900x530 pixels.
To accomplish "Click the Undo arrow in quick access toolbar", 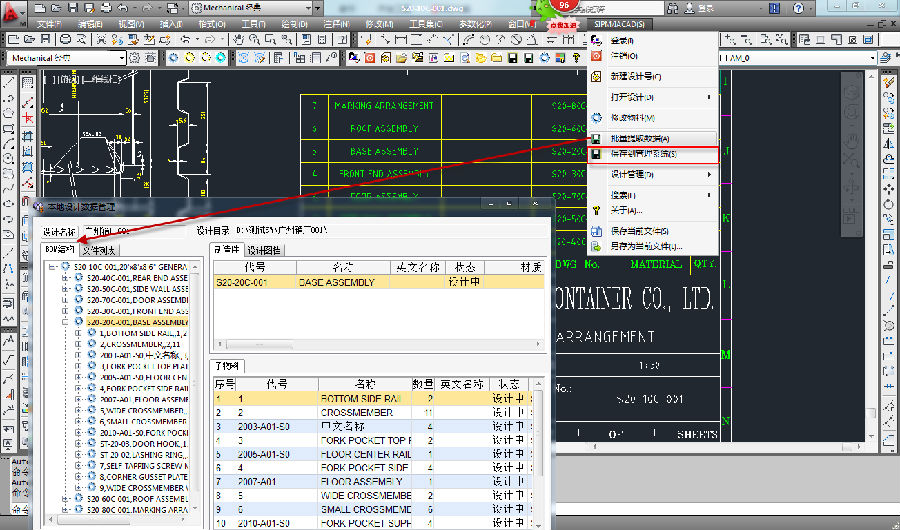I will click(x=124, y=8).
